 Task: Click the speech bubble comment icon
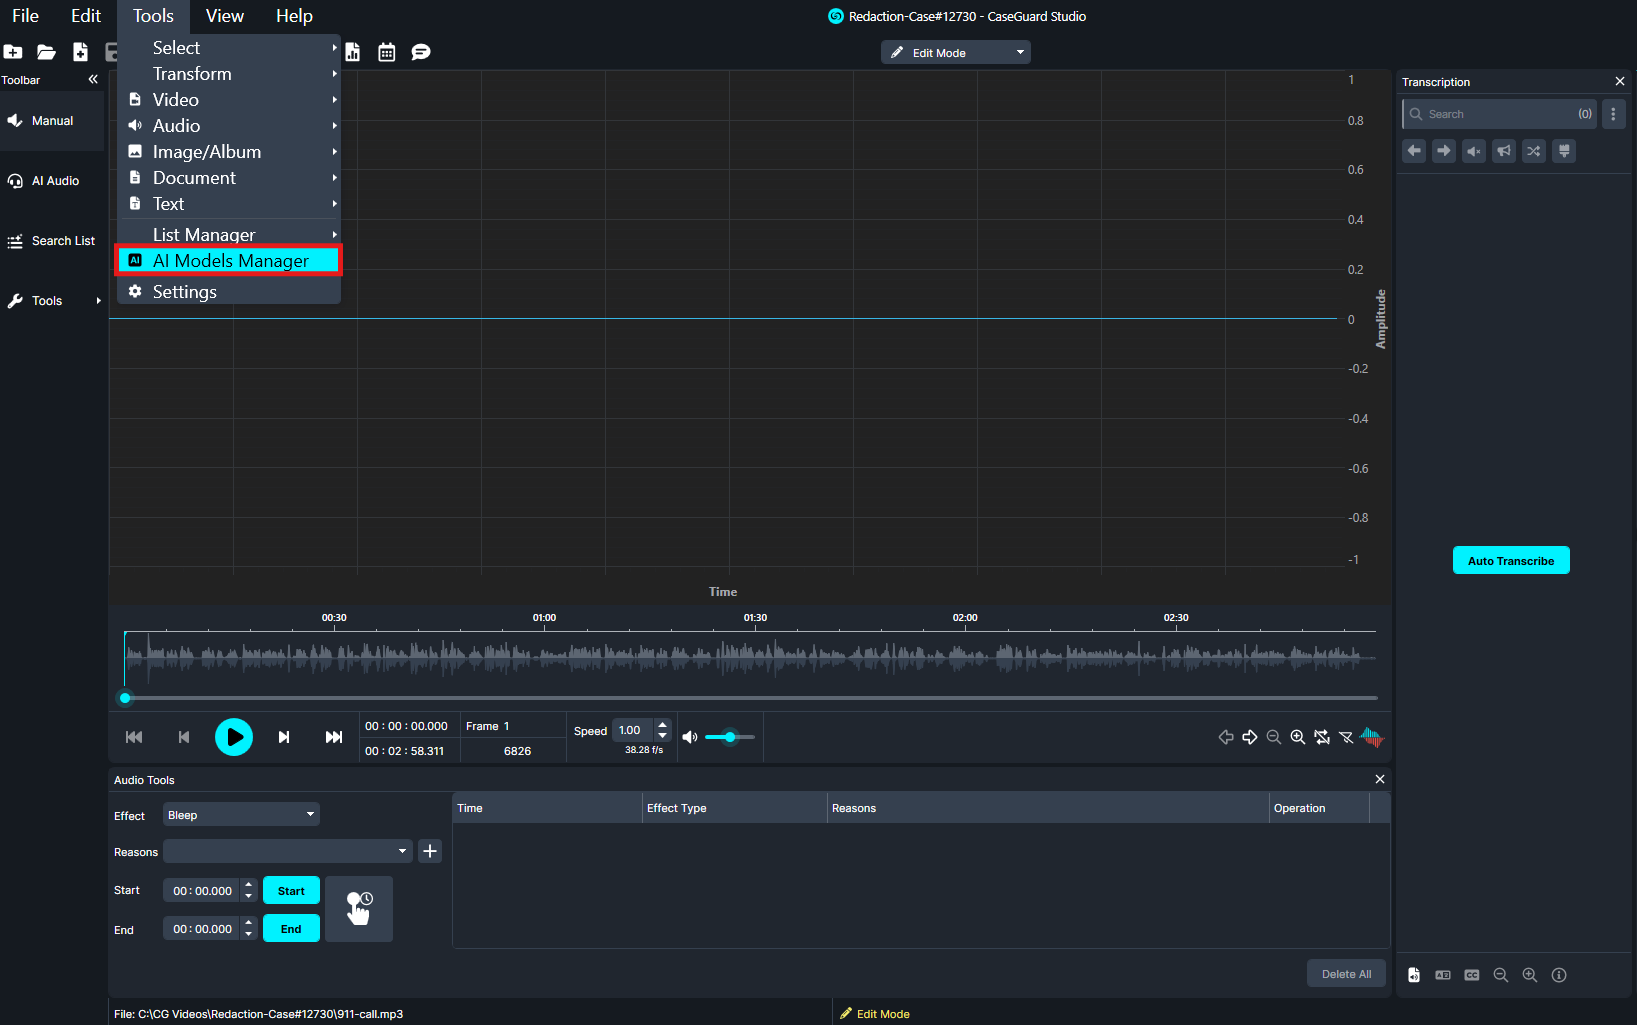(421, 52)
